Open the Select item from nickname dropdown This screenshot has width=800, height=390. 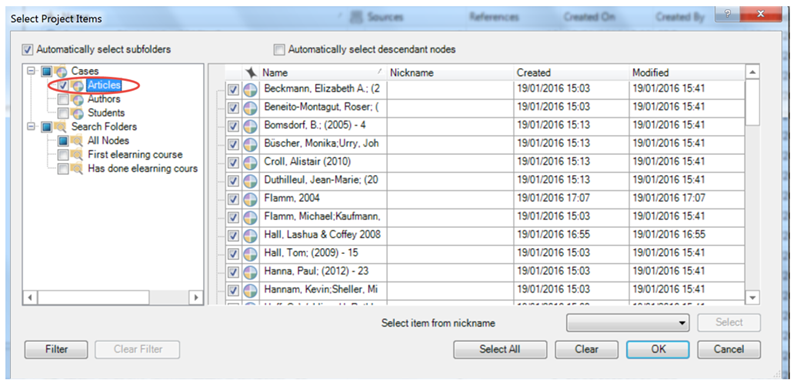point(628,323)
